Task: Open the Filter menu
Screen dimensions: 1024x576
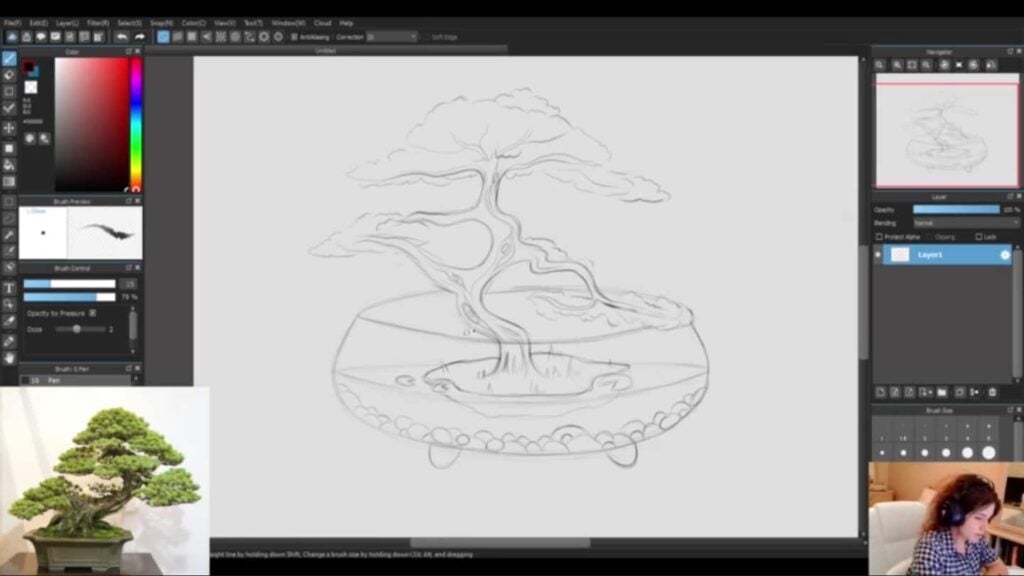Action: (97, 22)
